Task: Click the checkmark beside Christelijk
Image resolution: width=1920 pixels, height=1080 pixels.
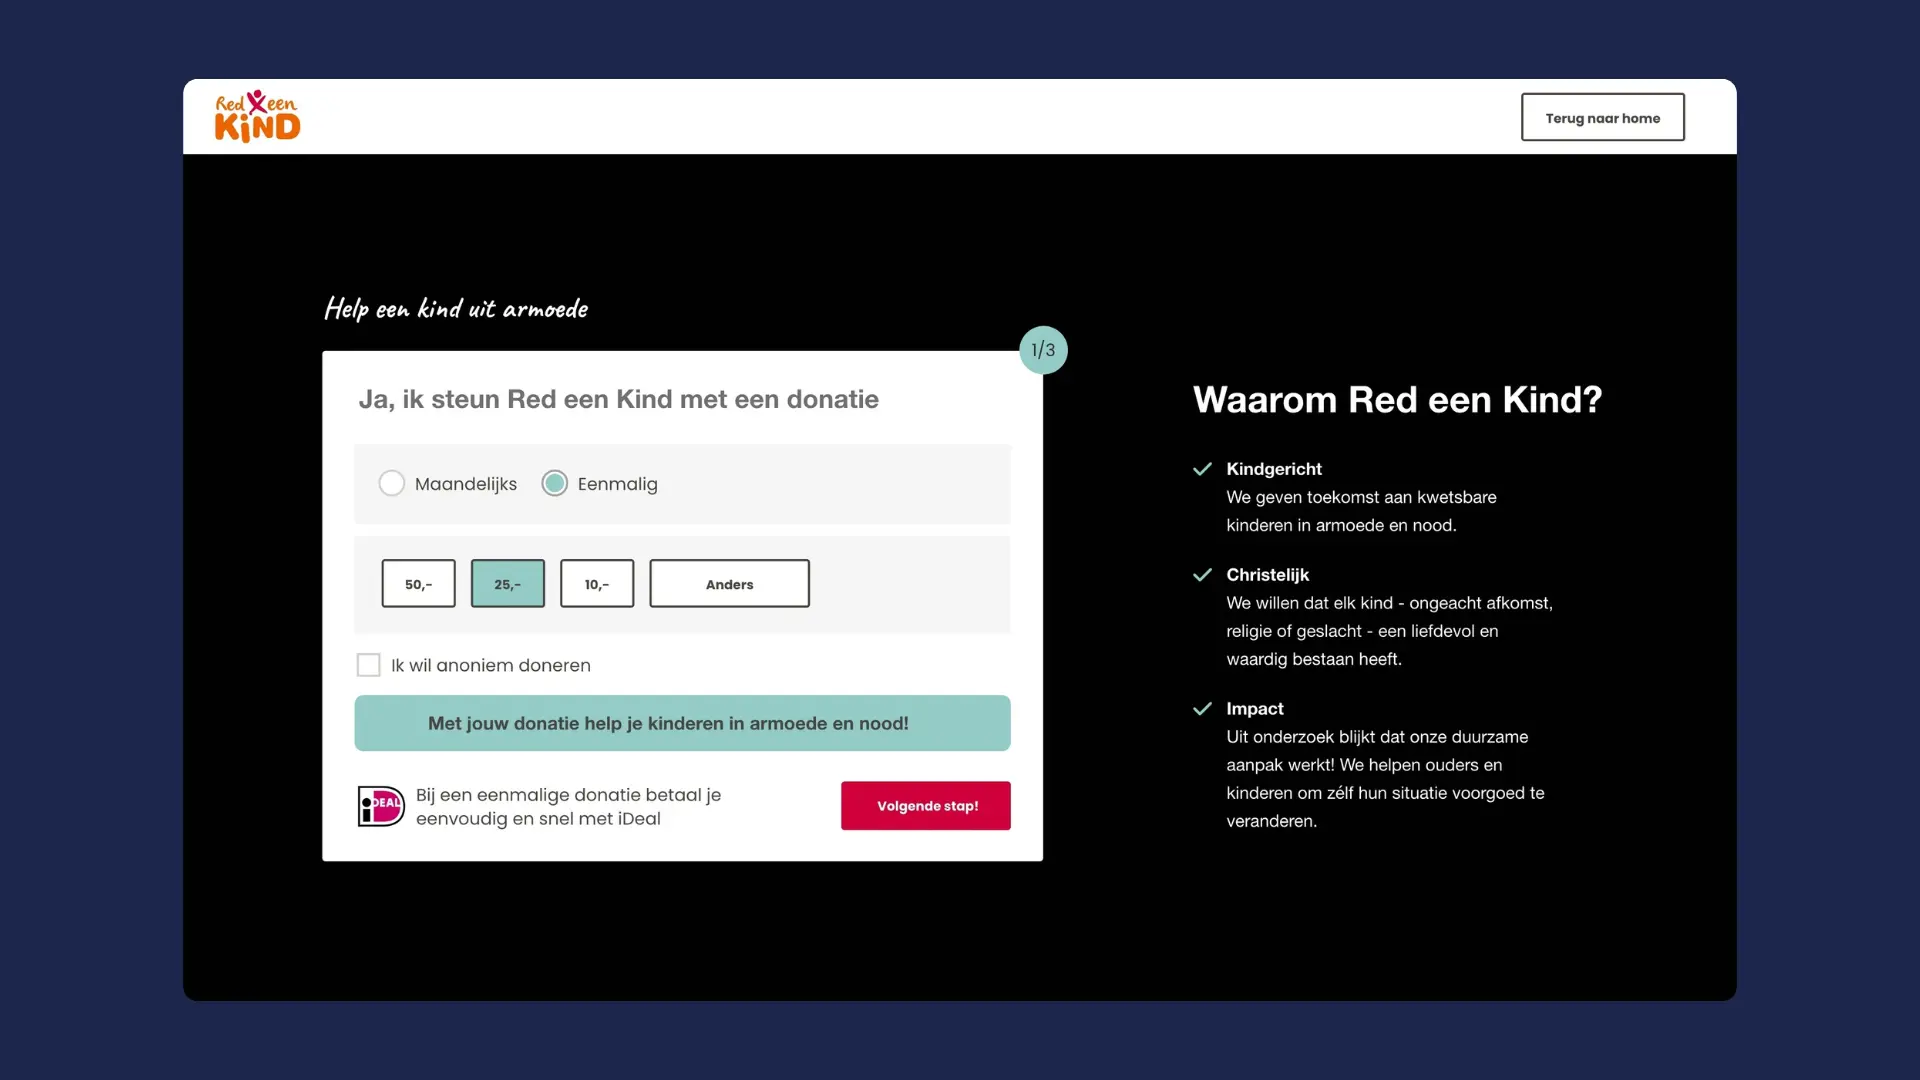Action: tap(1203, 574)
